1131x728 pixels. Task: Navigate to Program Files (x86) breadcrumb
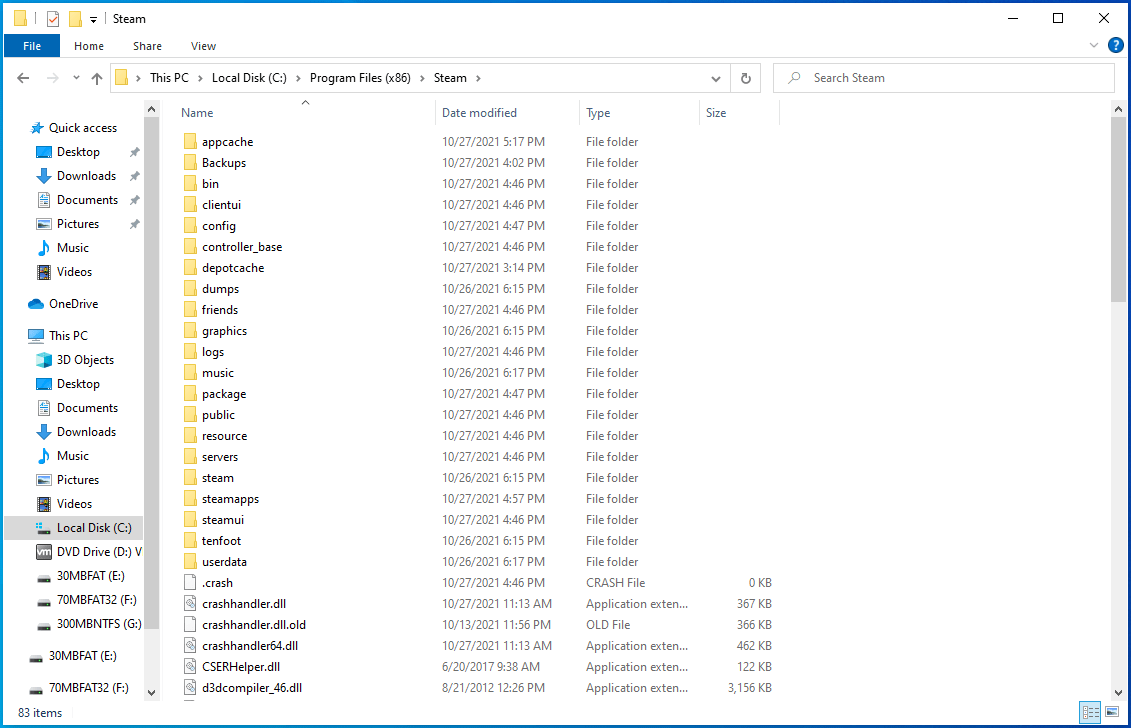(x=364, y=78)
